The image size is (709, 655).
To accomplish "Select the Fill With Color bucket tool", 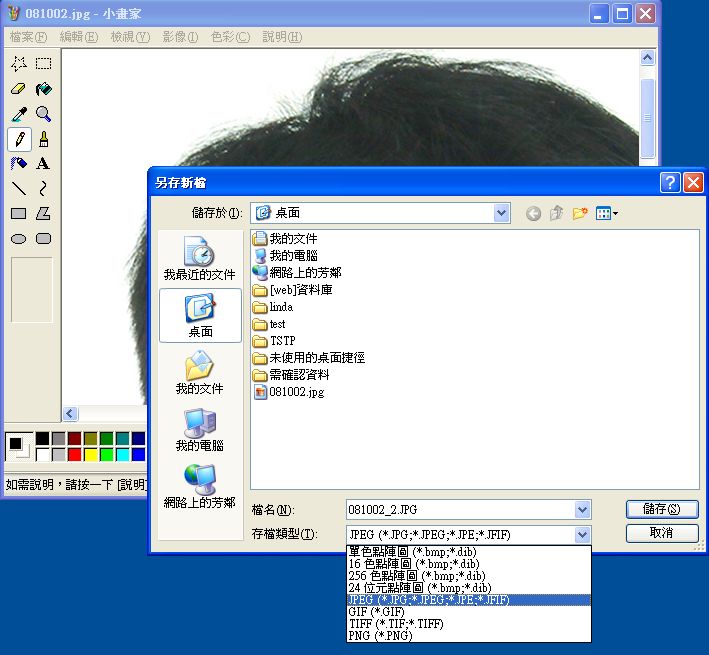I will (x=43, y=89).
